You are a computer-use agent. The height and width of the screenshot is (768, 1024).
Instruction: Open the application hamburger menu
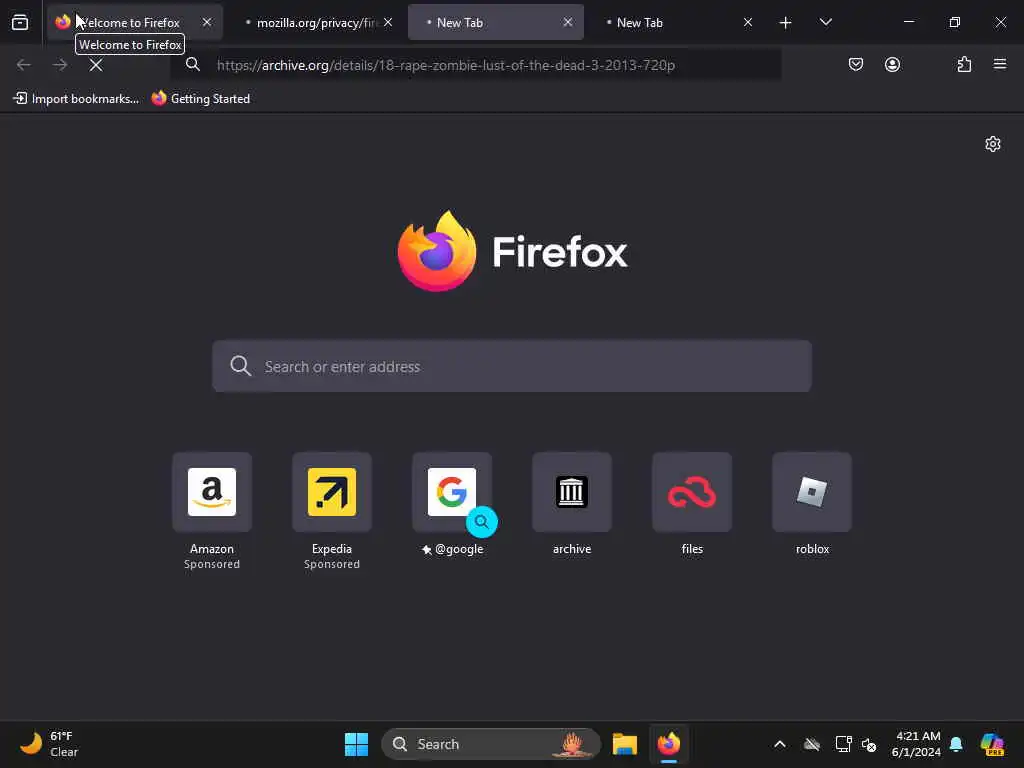1000,65
